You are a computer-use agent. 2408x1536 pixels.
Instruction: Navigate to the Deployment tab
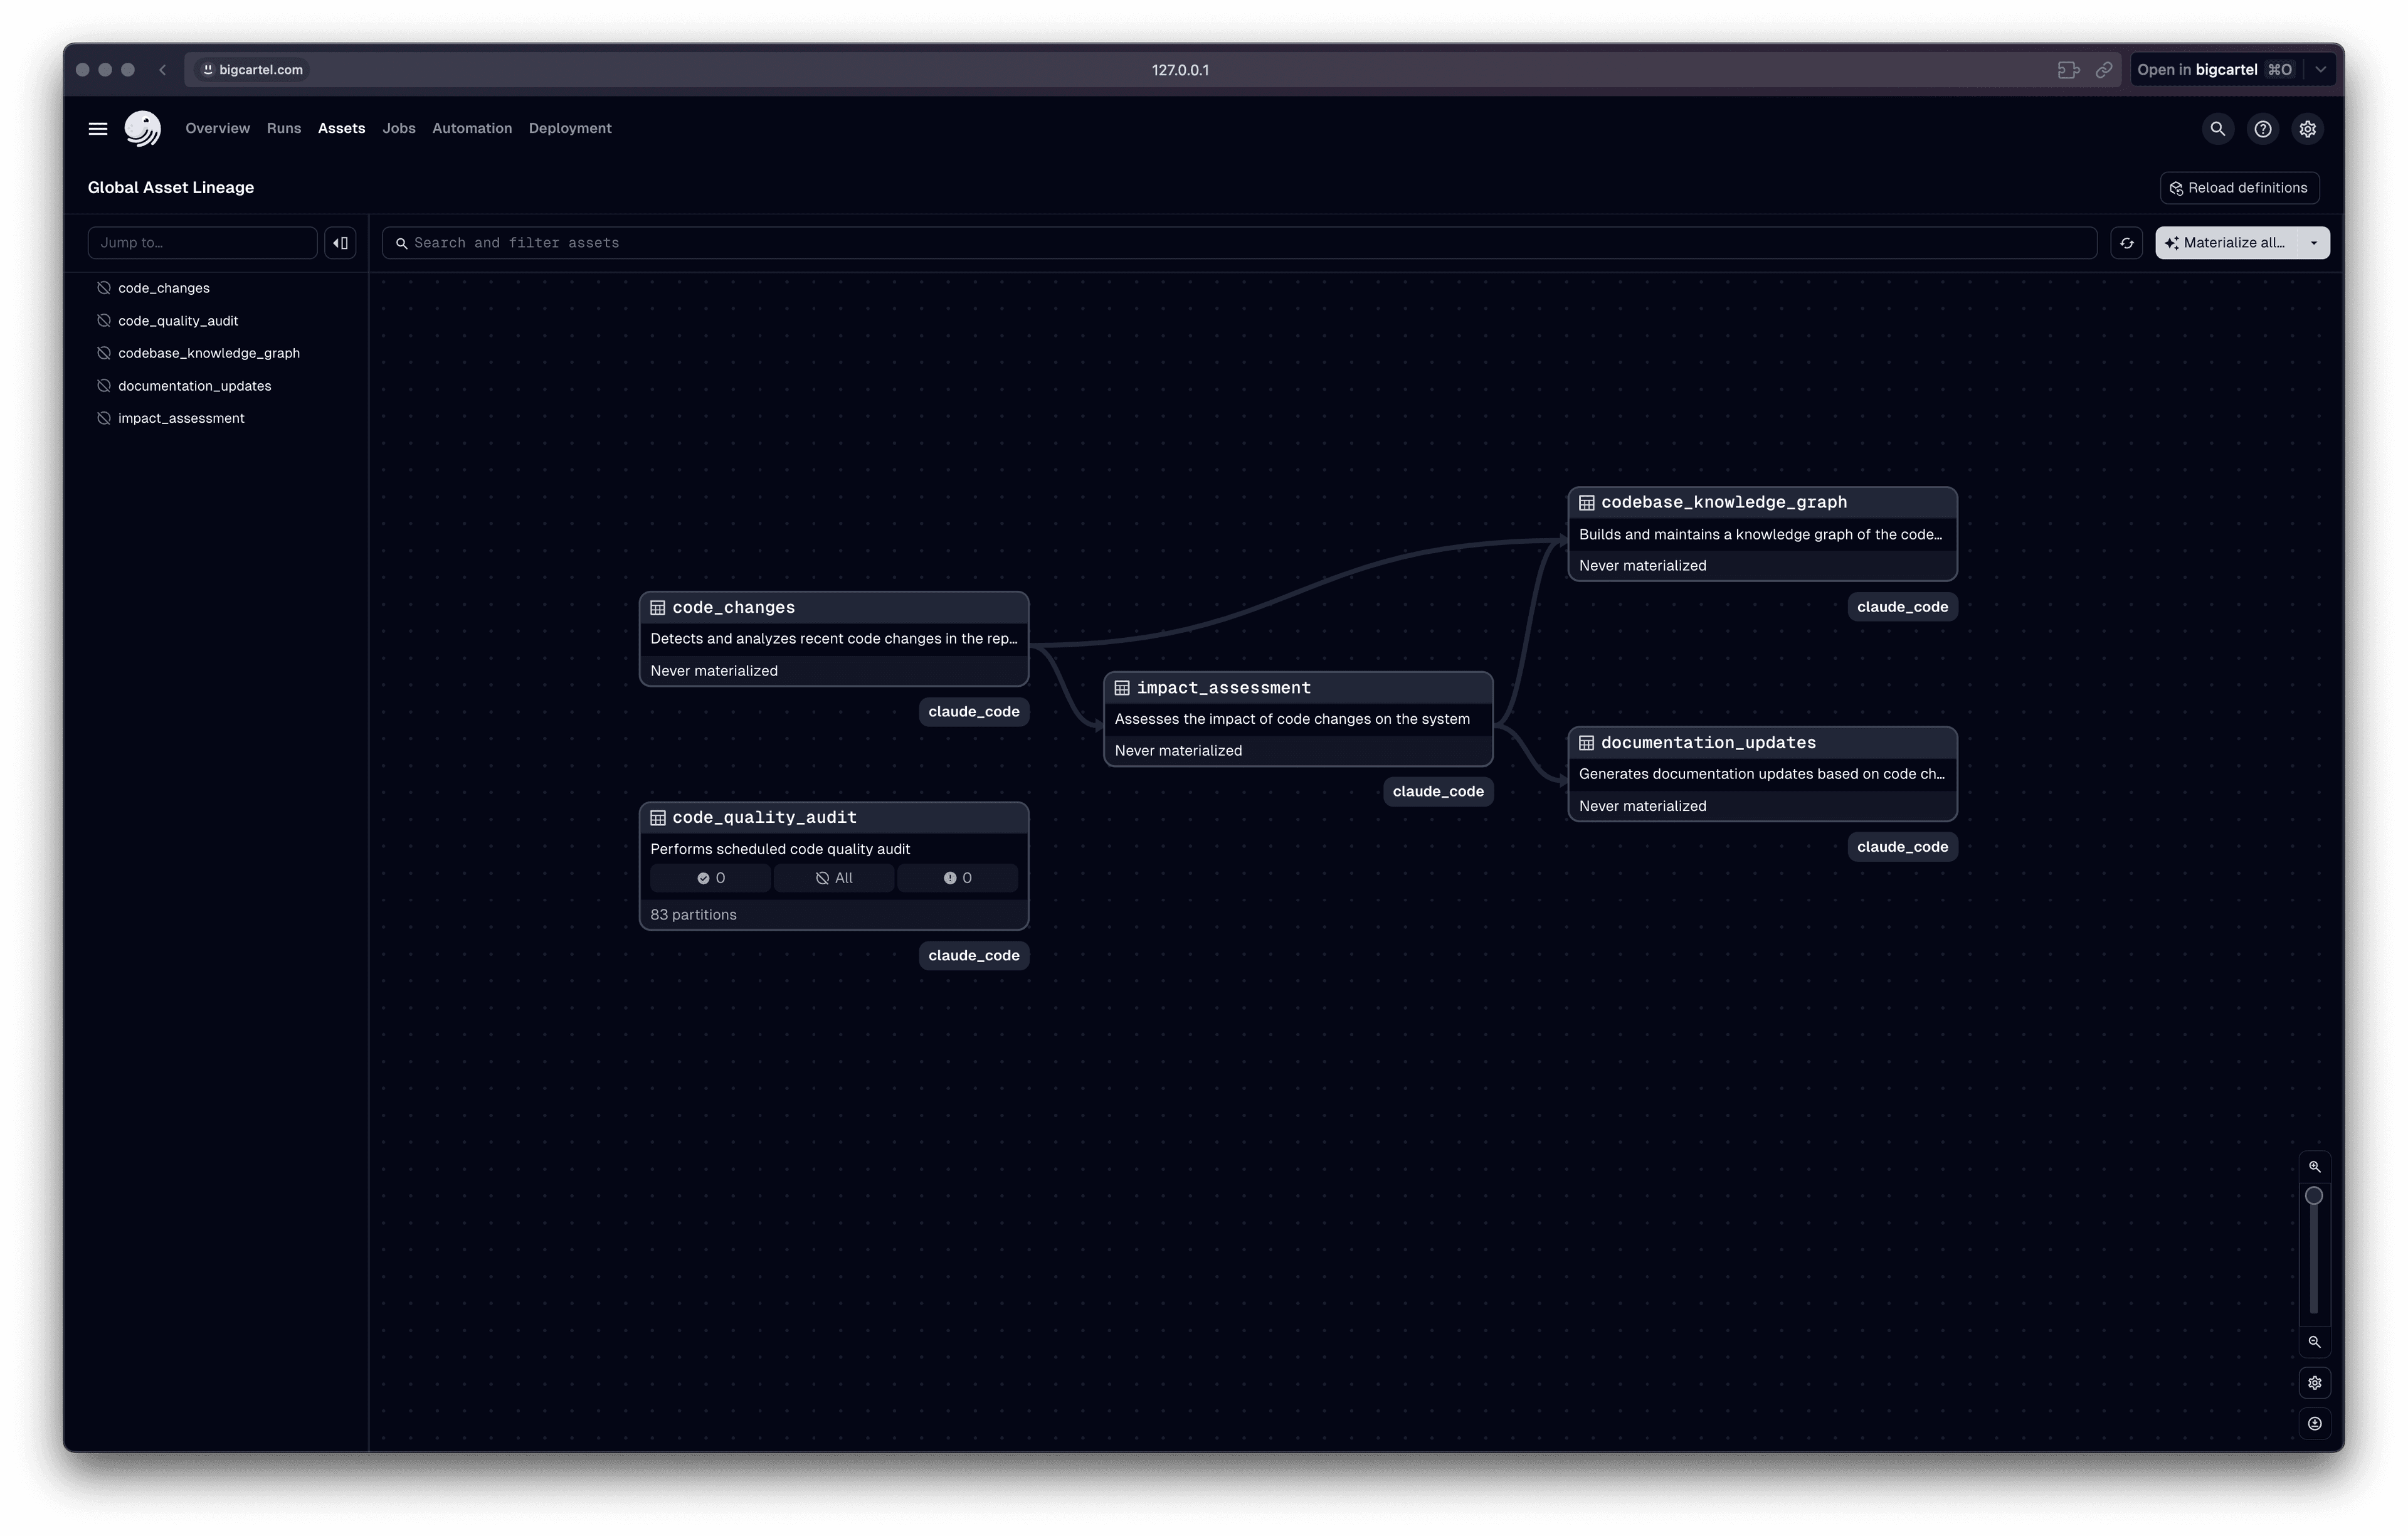pos(570,129)
